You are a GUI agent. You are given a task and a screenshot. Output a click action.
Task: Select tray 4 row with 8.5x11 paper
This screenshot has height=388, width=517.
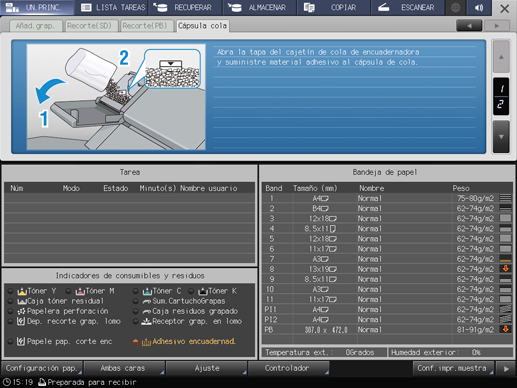click(387, 229)
